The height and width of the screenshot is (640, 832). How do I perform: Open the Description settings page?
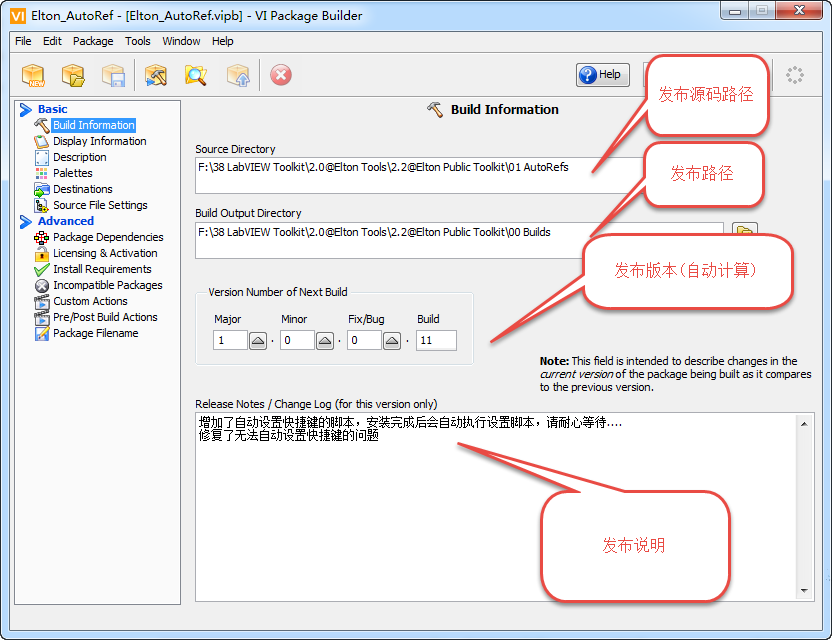(x=80, y=157)
